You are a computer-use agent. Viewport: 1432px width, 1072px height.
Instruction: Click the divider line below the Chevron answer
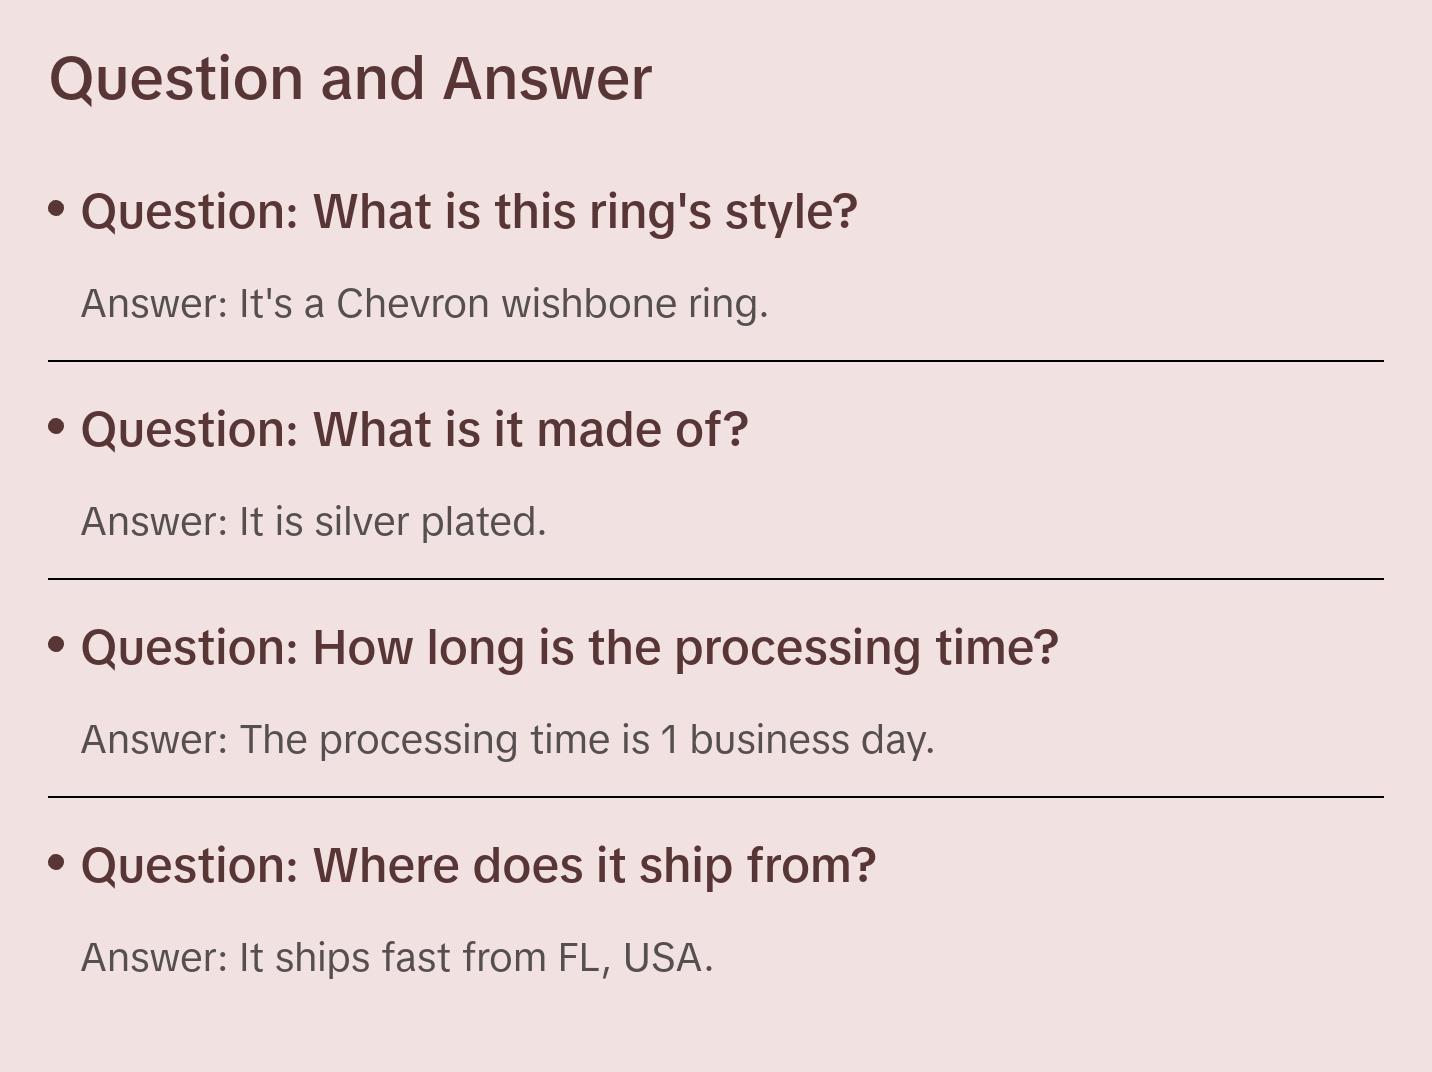click(x=716, y=361)
